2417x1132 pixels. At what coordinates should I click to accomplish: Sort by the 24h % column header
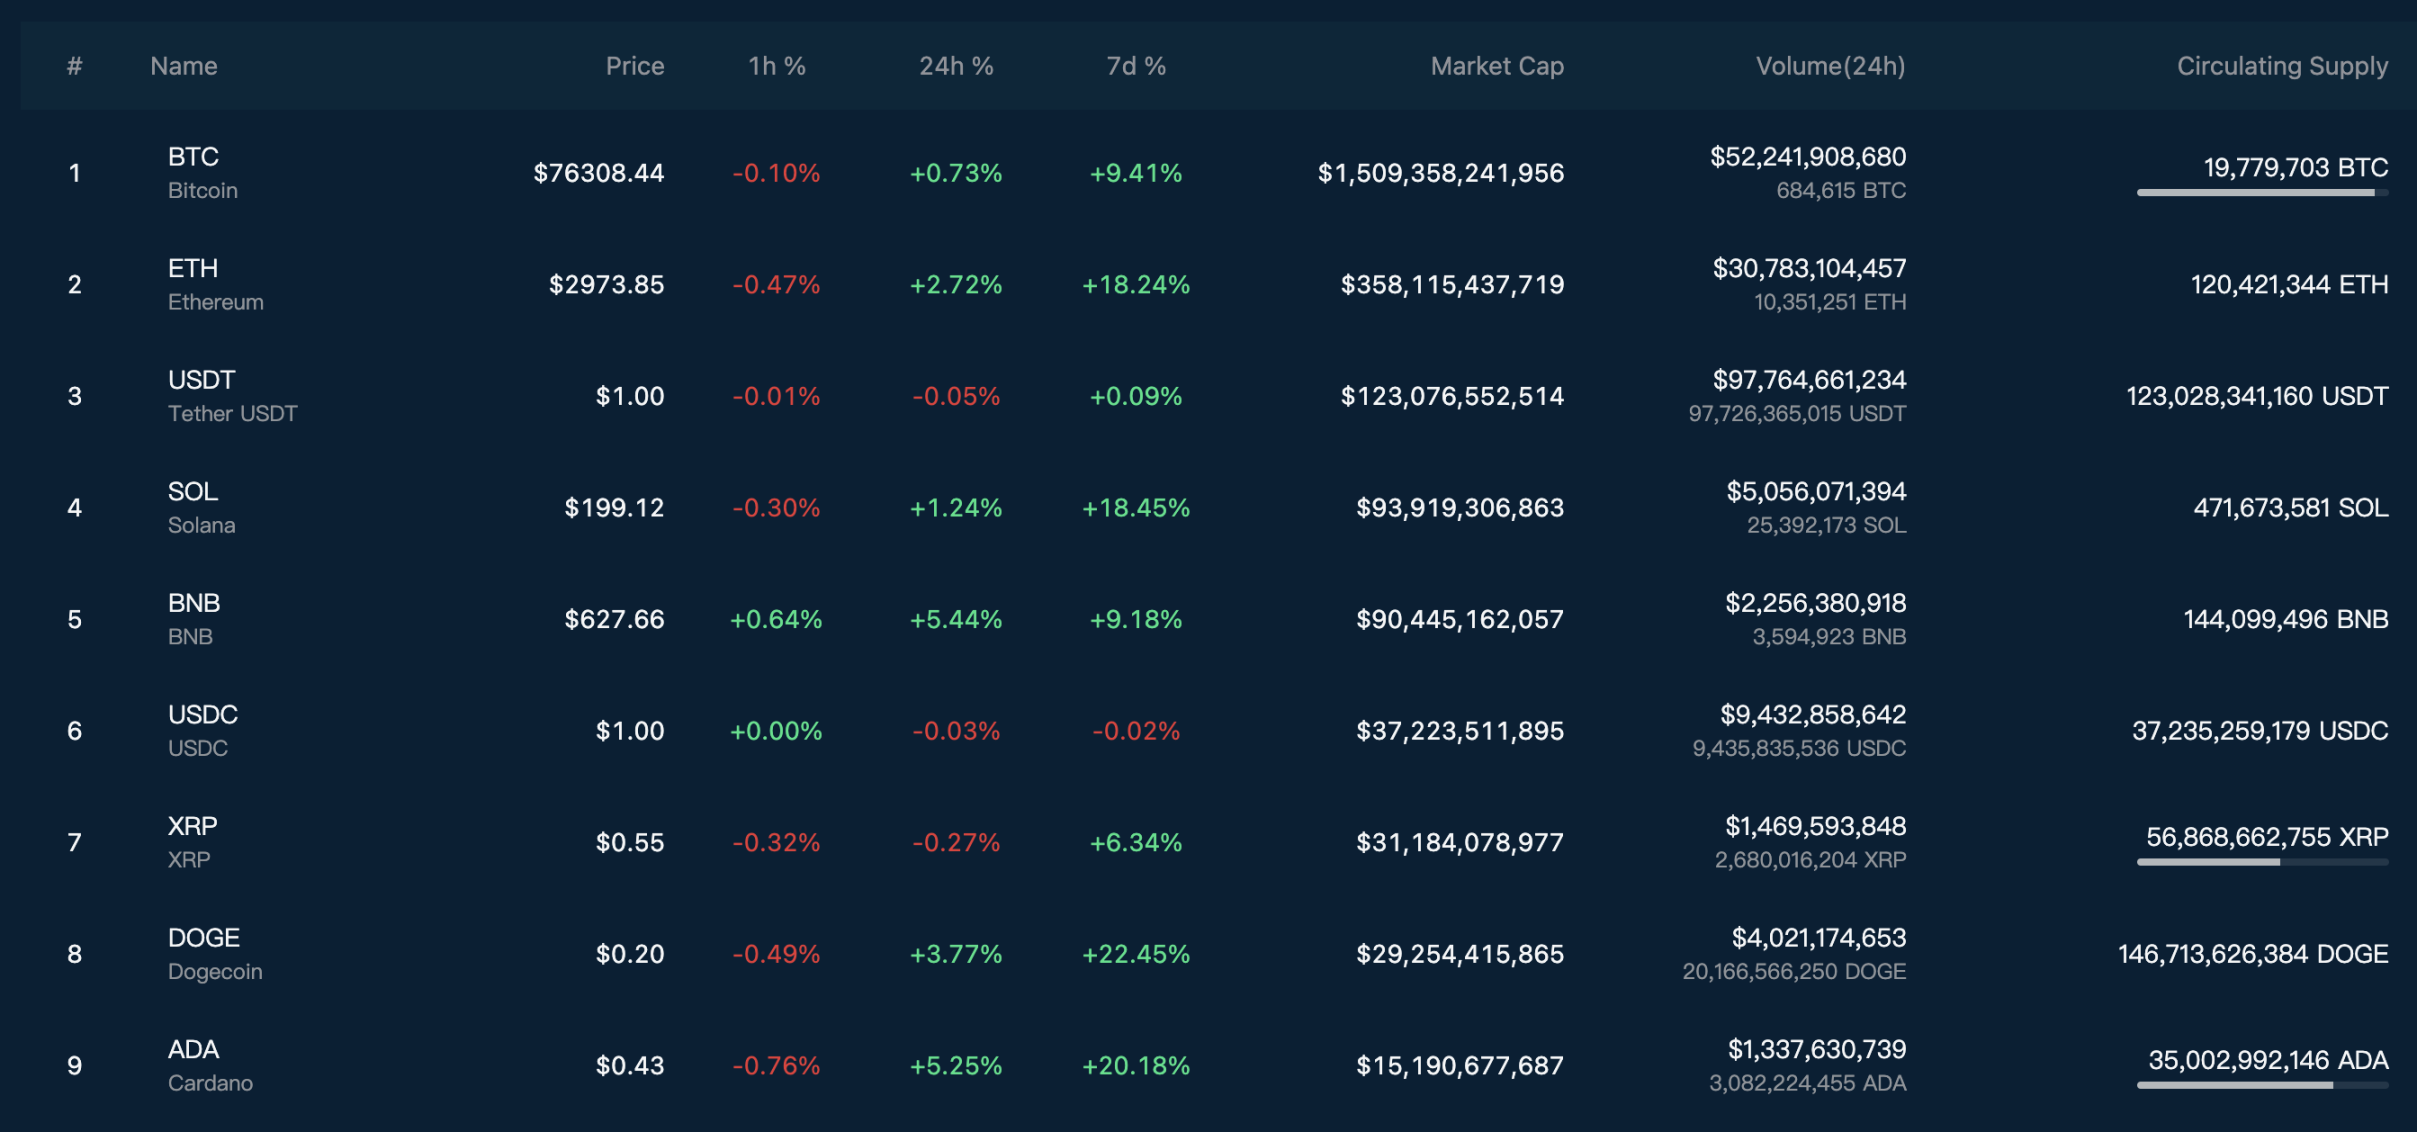[x=956, y=66]
